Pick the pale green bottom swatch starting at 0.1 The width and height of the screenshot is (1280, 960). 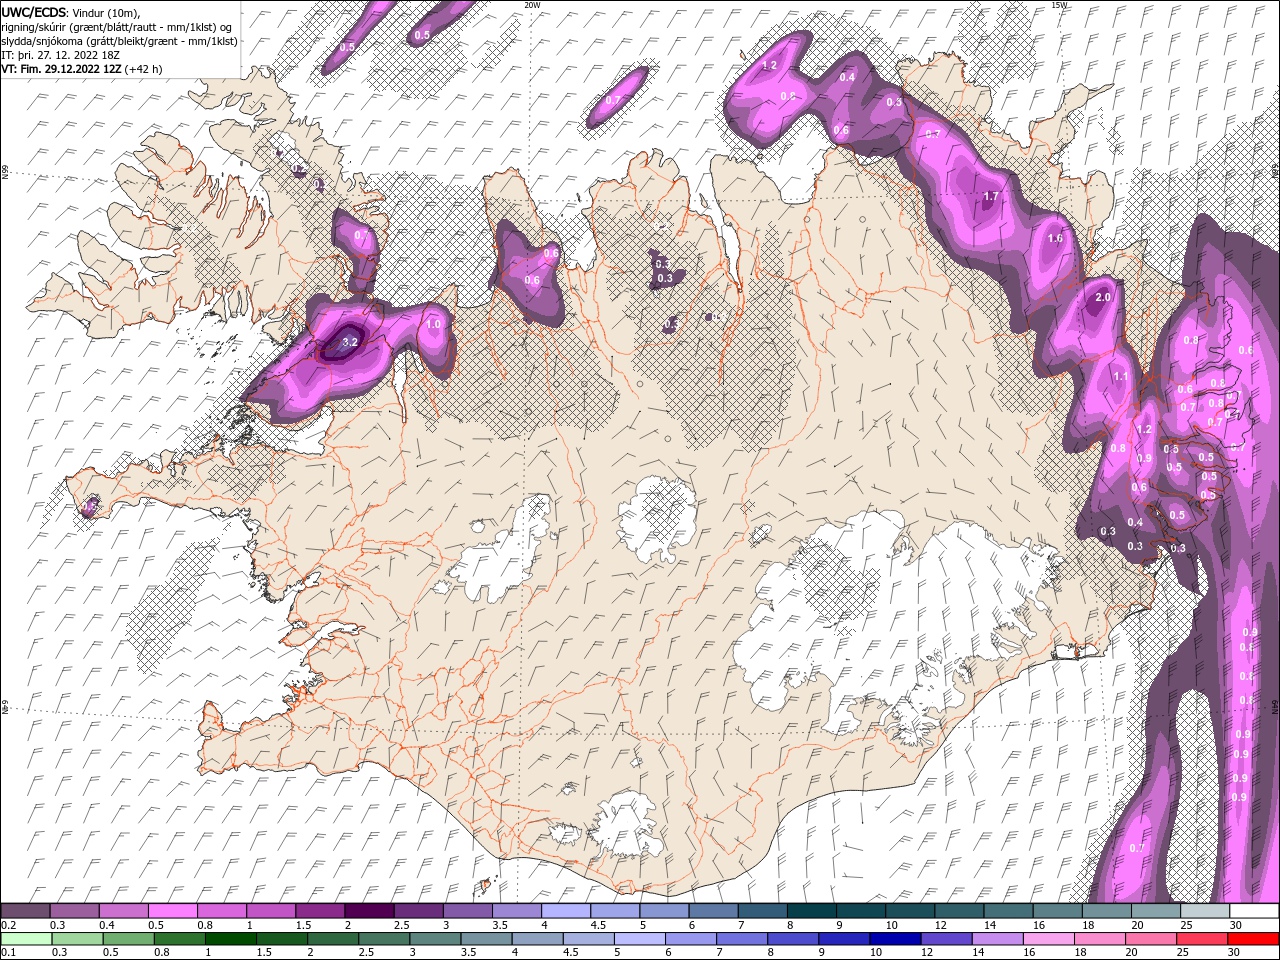[26, 939]
